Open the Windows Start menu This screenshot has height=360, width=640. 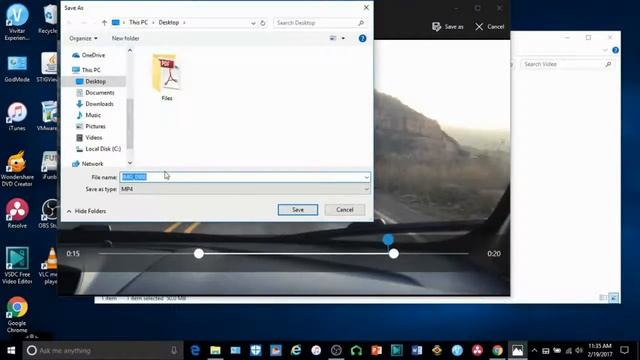11,350
